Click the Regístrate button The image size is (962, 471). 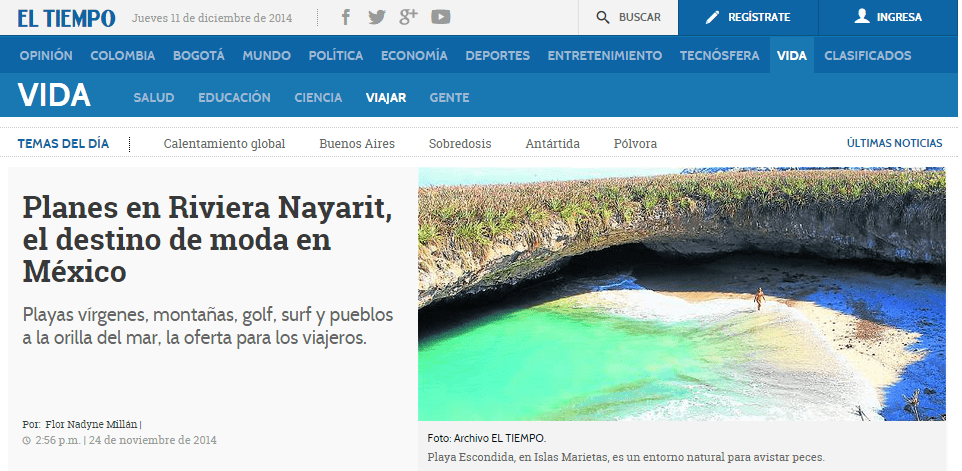[x=748, y=18]
